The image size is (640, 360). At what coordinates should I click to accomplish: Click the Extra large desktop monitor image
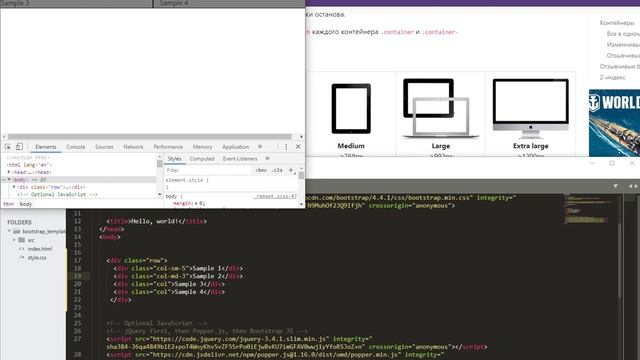coord(531,108)
